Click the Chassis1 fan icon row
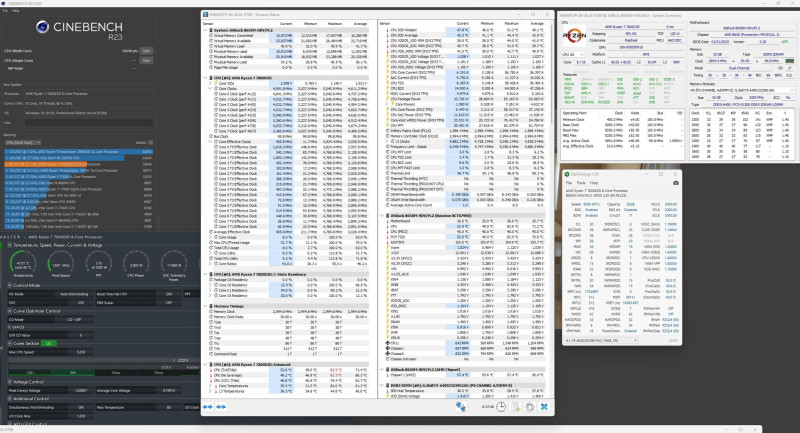 (387, 348)
